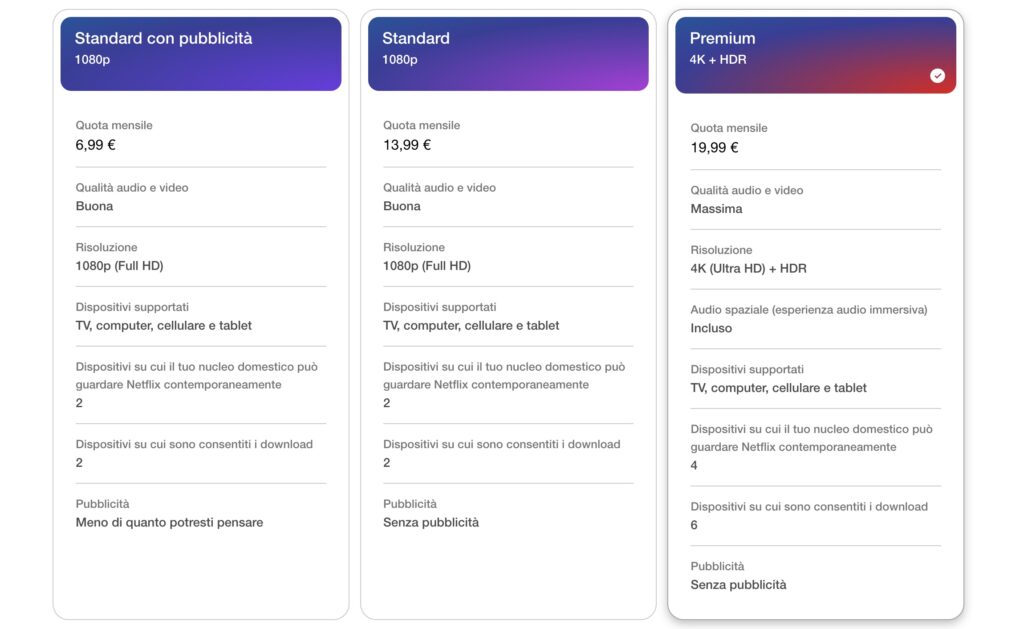Click the Audio spaziale Incluso value
The width and height of the screenshot is (1024, 629).
point(711,329)
